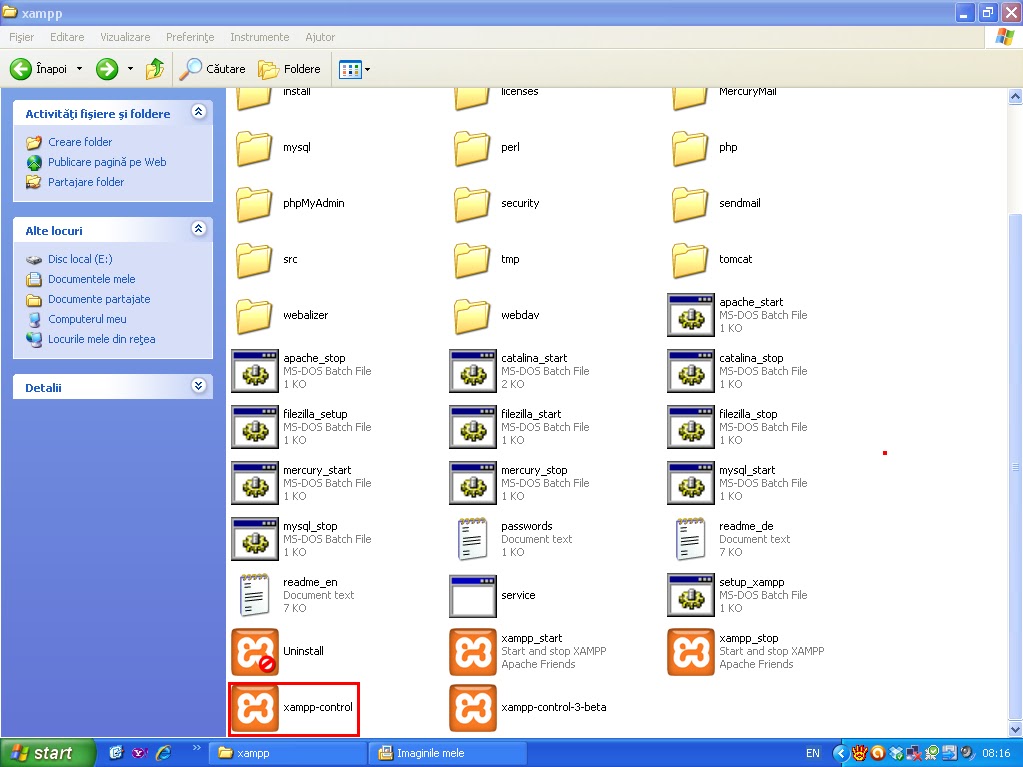
Task: Click the Windows start button
Action: coord(48,753)
